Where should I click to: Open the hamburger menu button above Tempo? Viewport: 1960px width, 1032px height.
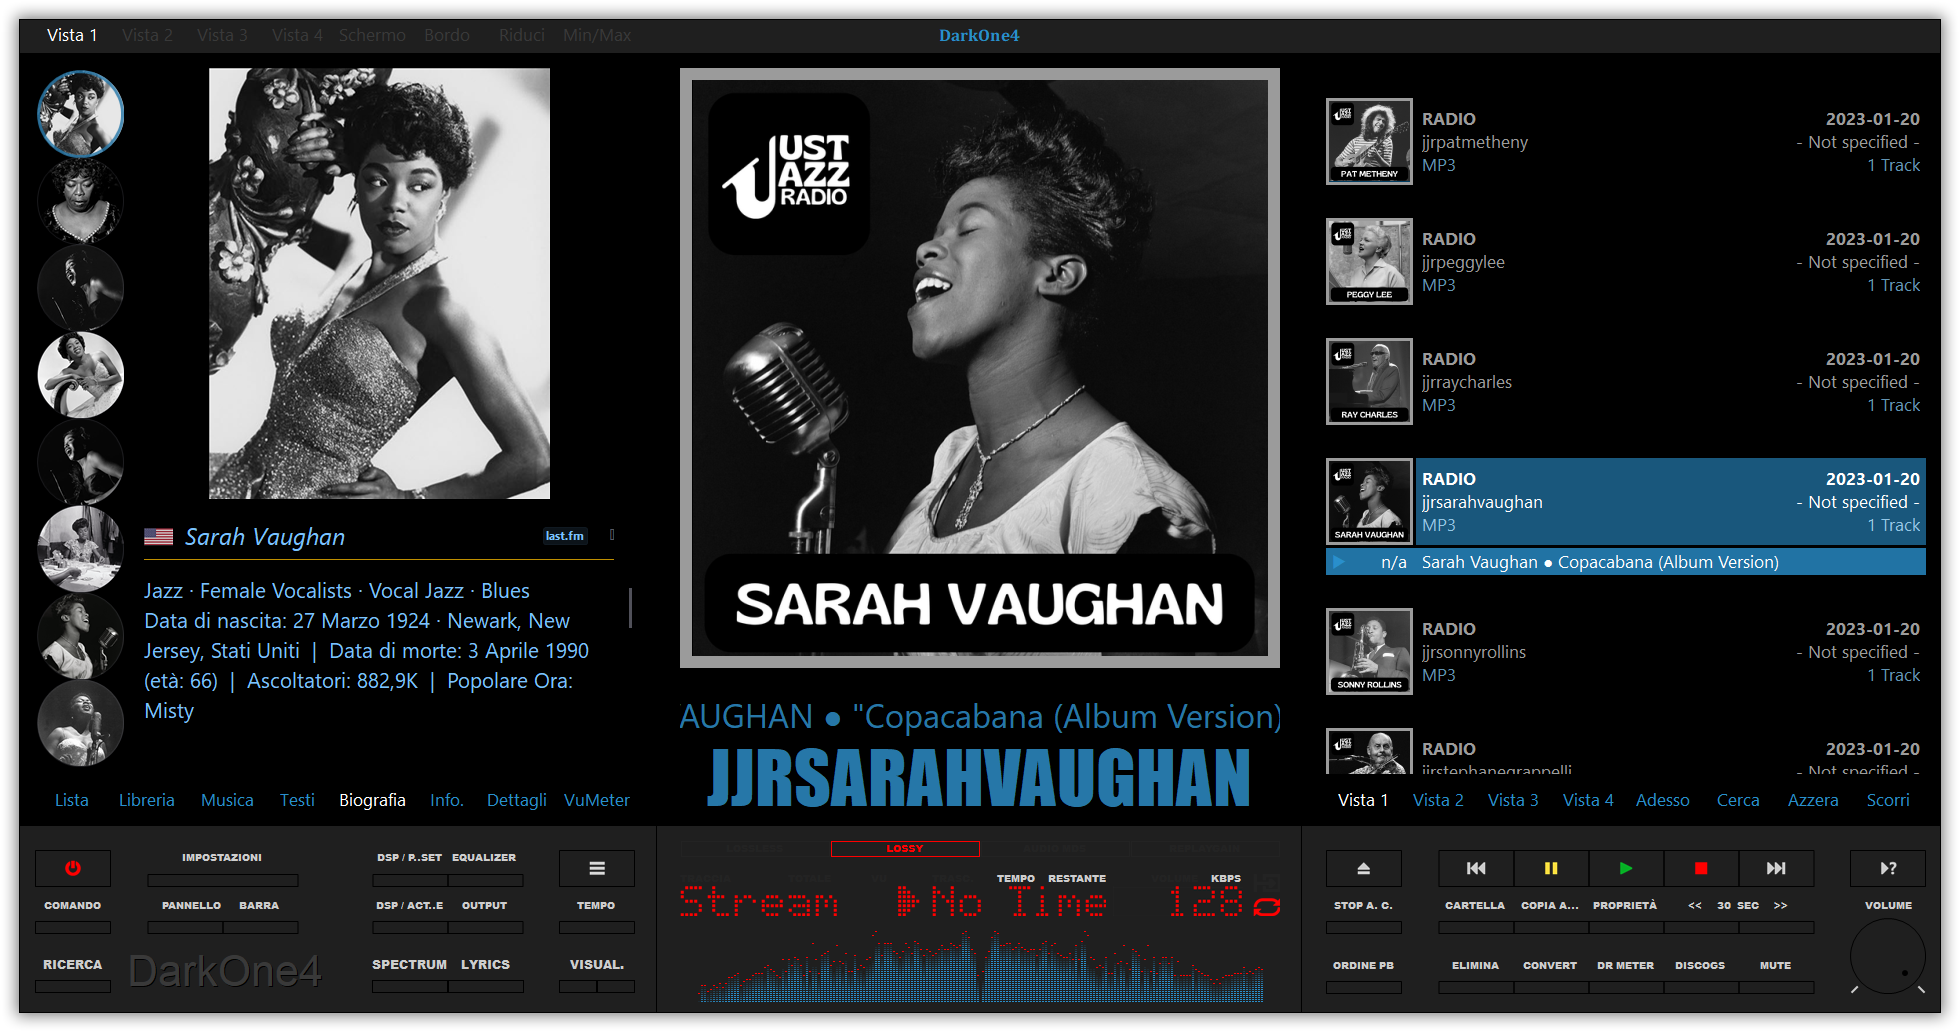click(x=597, y=868)
